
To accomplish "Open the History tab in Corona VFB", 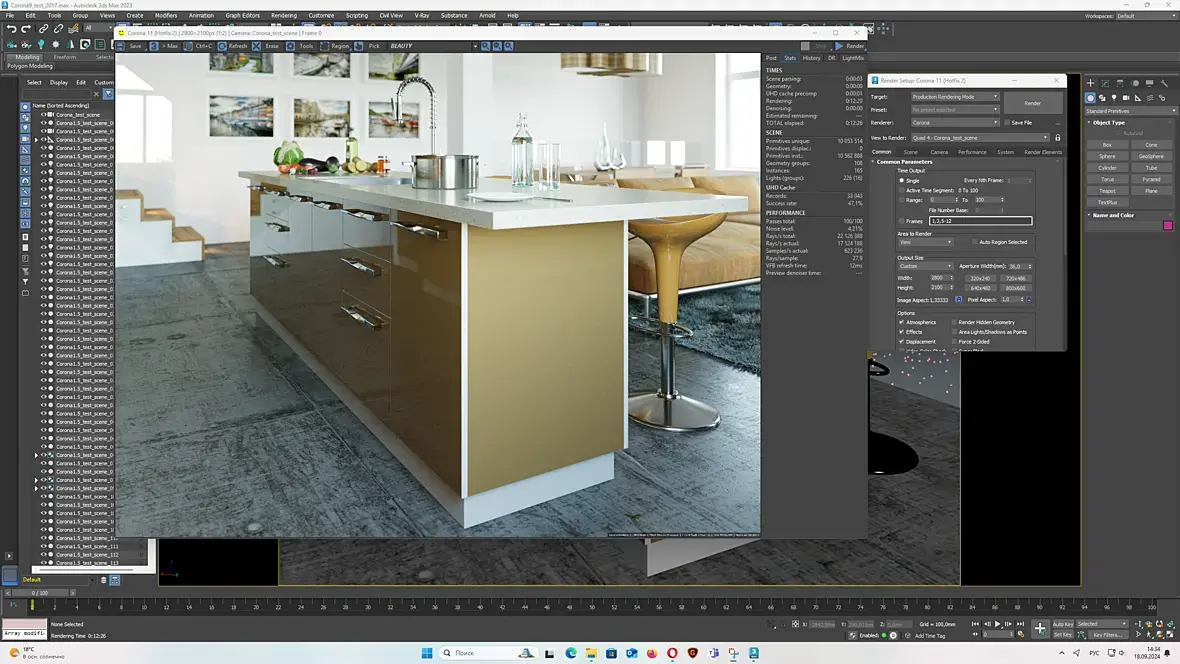I will click(811, 58).
